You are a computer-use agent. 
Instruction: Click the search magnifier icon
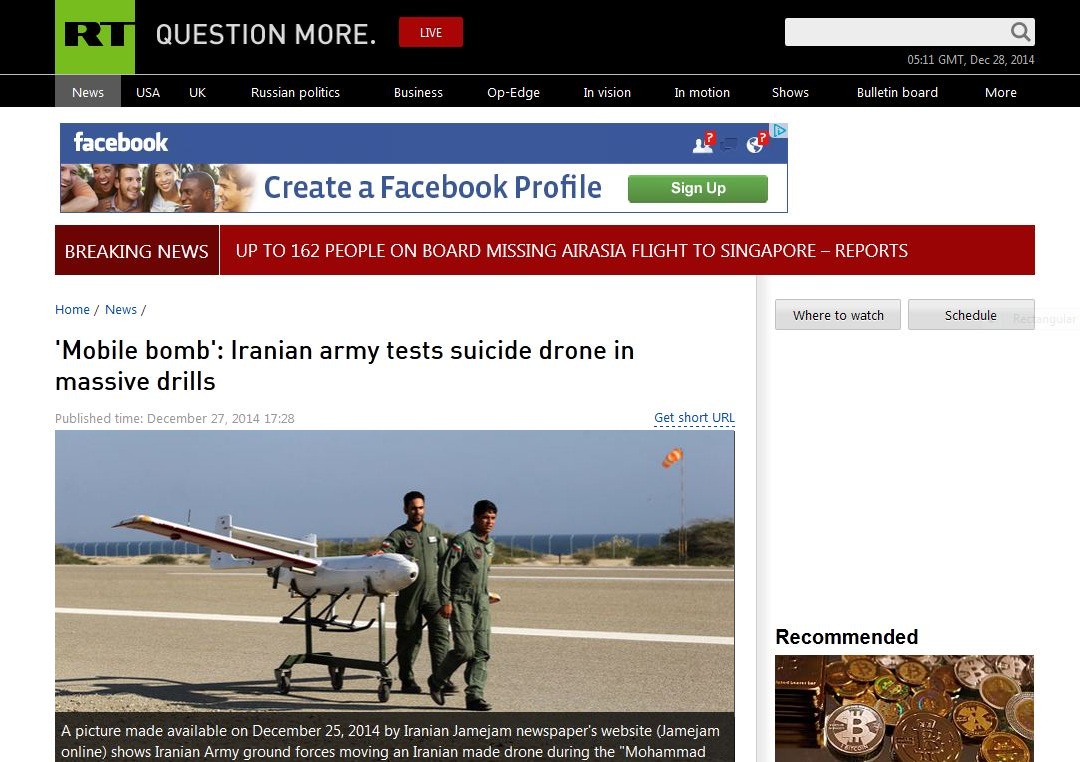coord(1020,32)
